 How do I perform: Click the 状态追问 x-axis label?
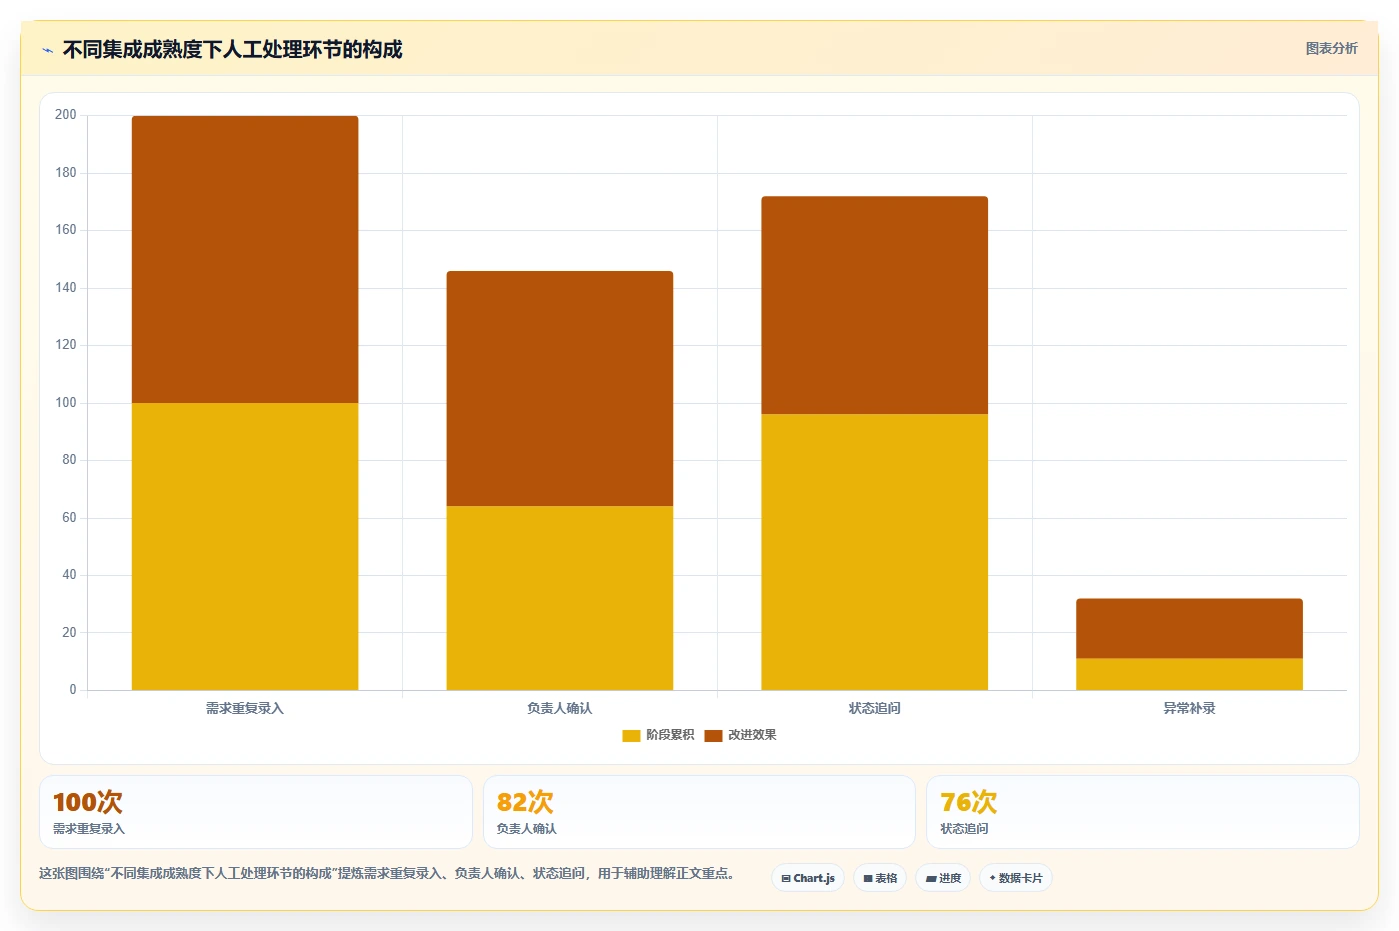(875, 708)
